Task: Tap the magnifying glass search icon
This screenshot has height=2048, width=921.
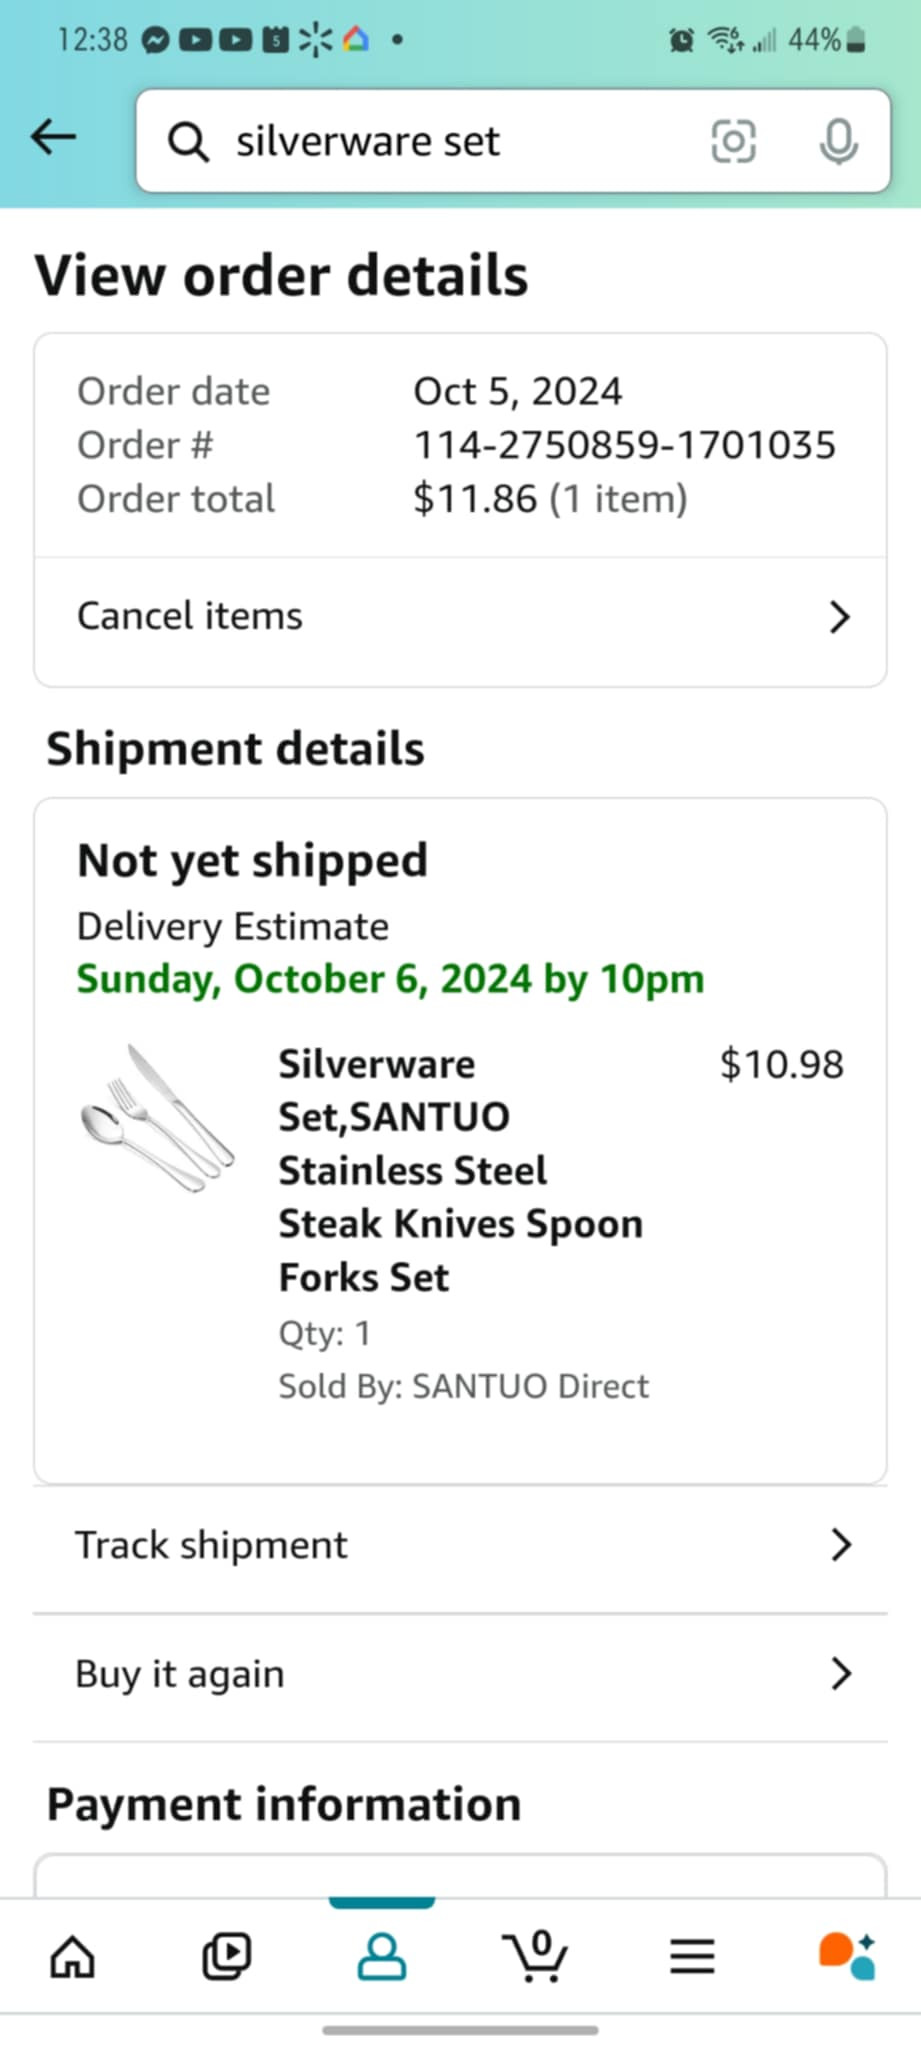Action: coord(188,142)
